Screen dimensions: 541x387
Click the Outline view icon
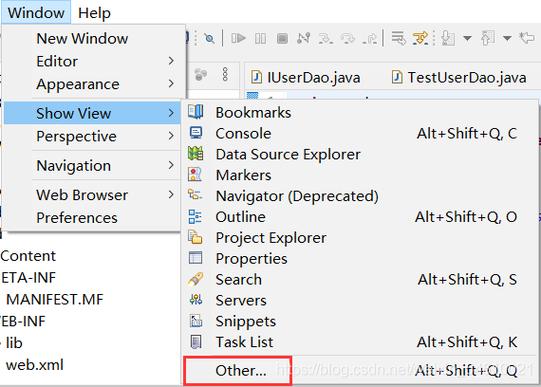[x=195, y=216]
